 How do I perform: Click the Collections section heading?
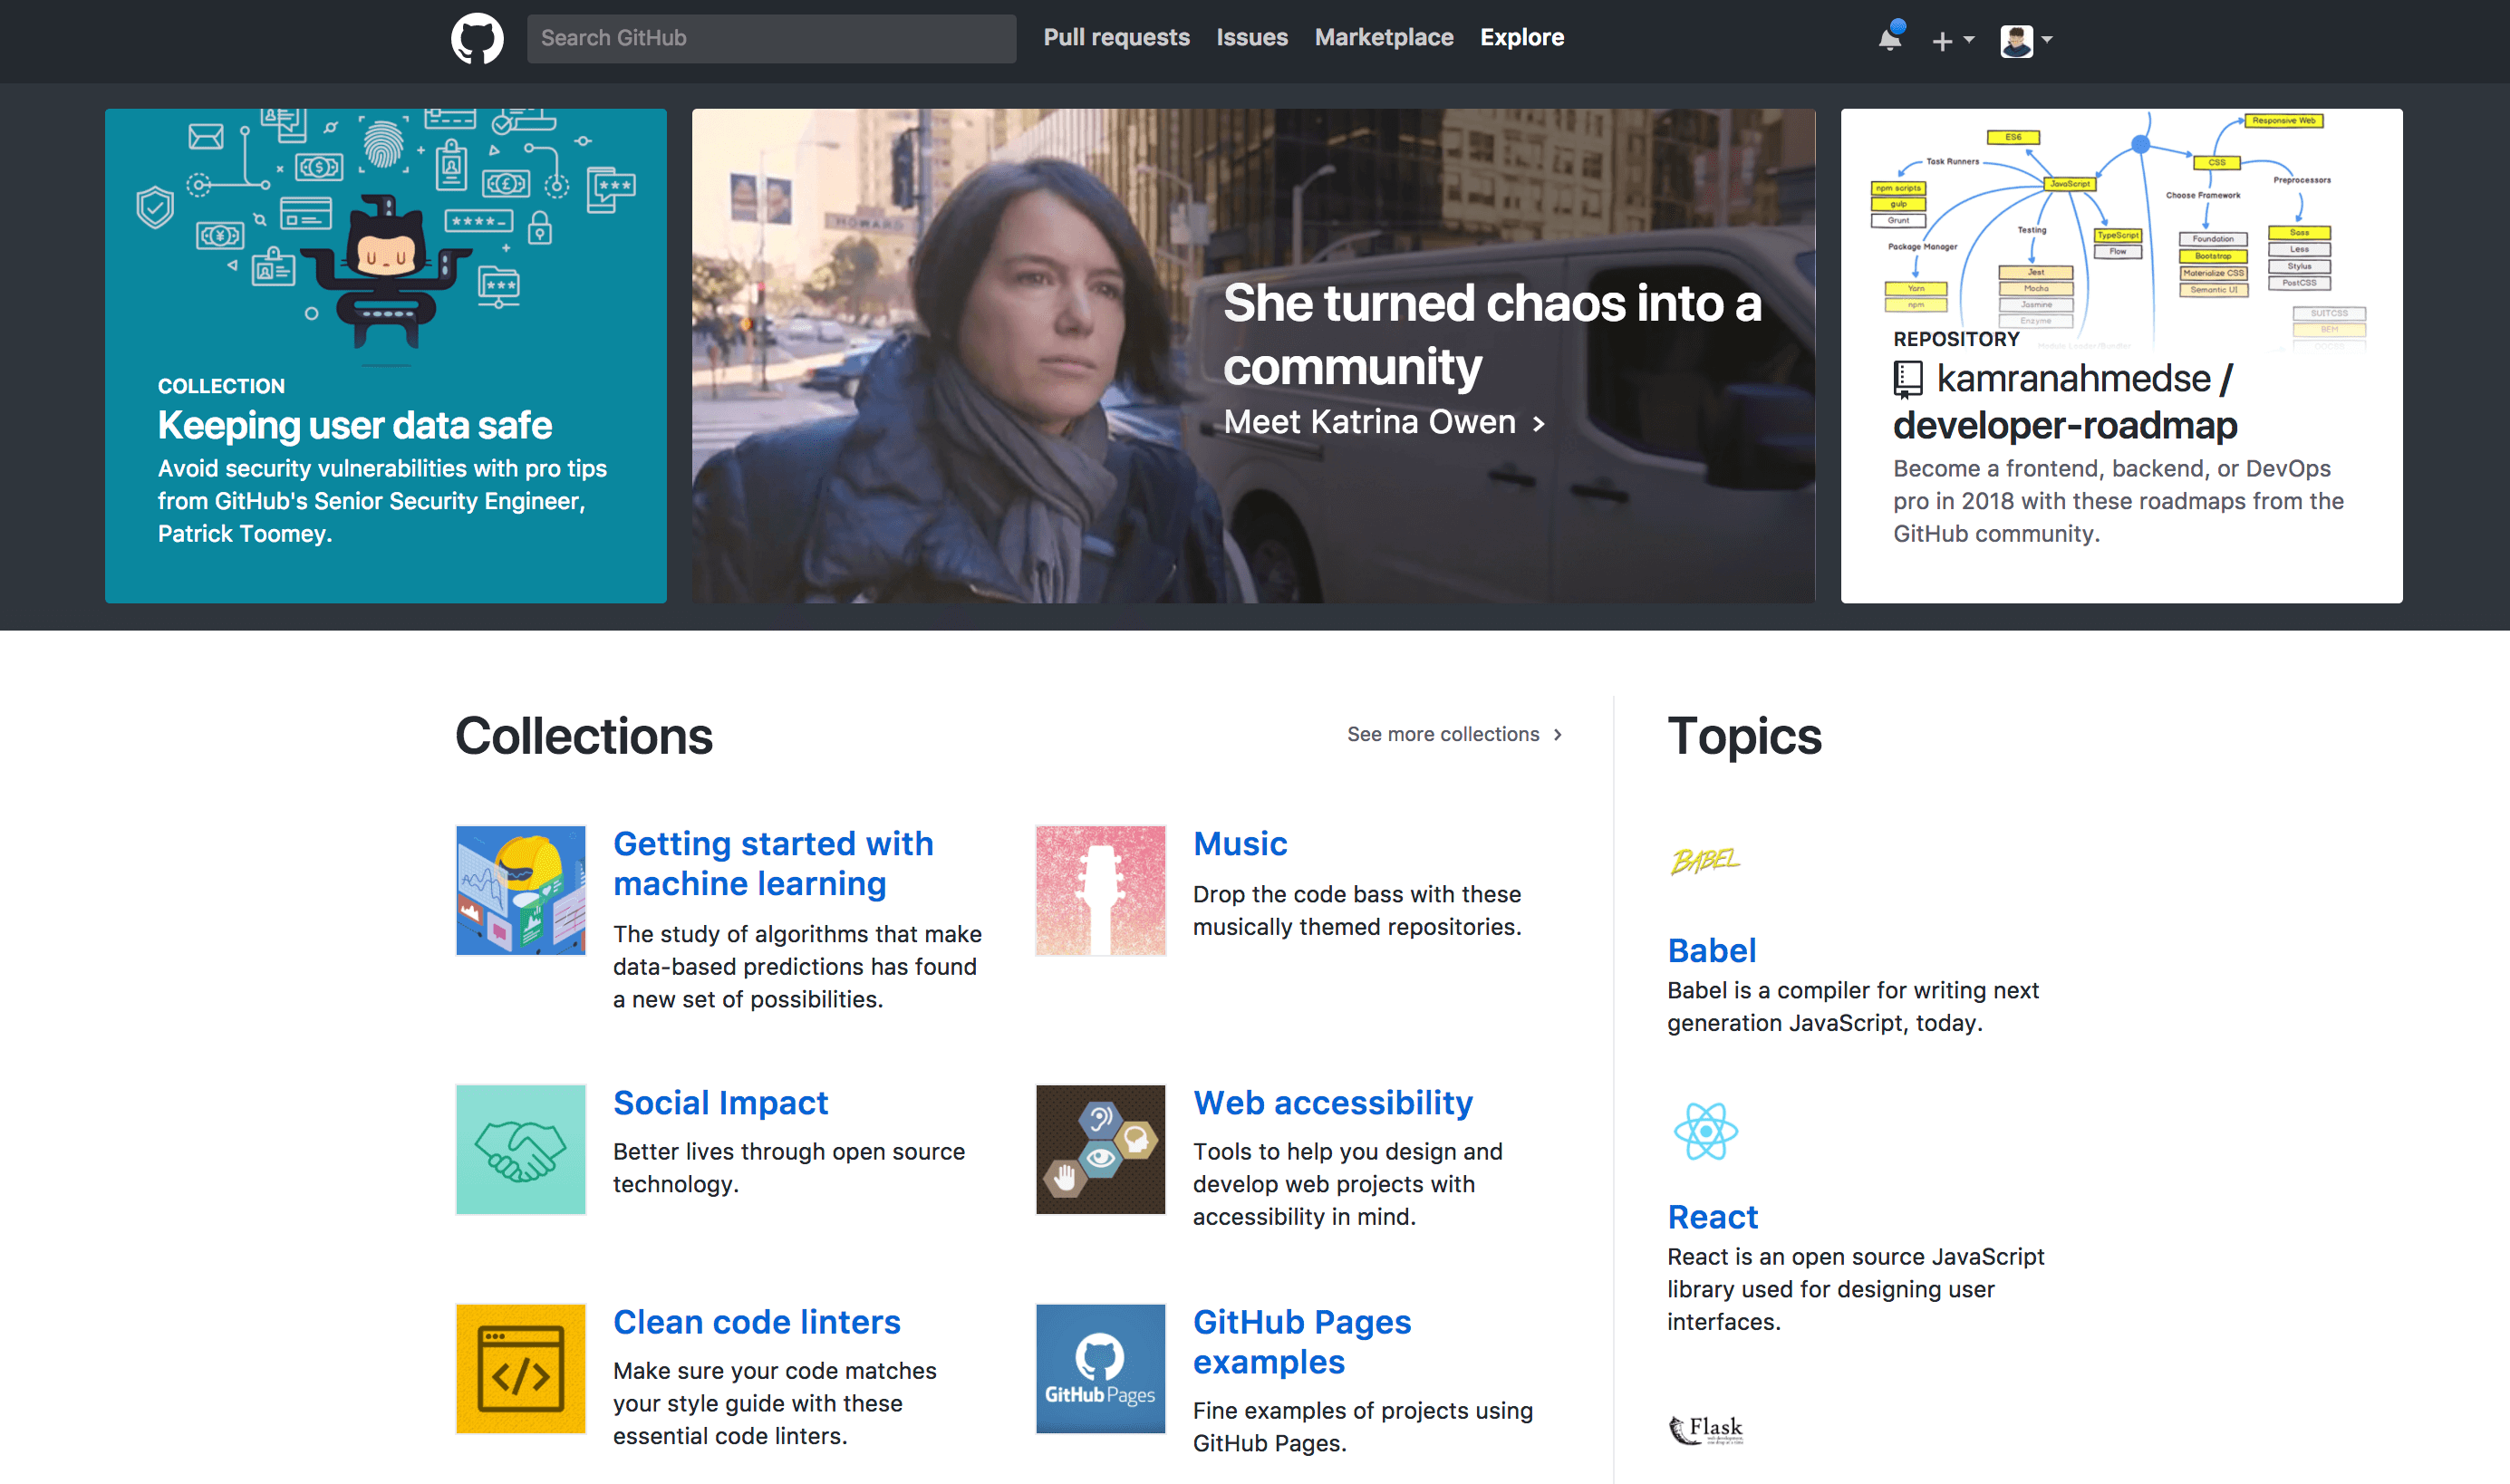[x=583, y=735]
